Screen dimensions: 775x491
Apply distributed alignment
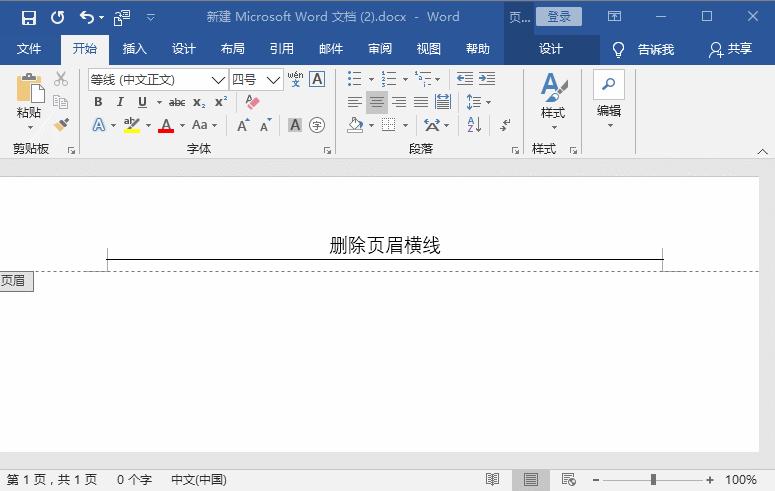pos(443,102)
